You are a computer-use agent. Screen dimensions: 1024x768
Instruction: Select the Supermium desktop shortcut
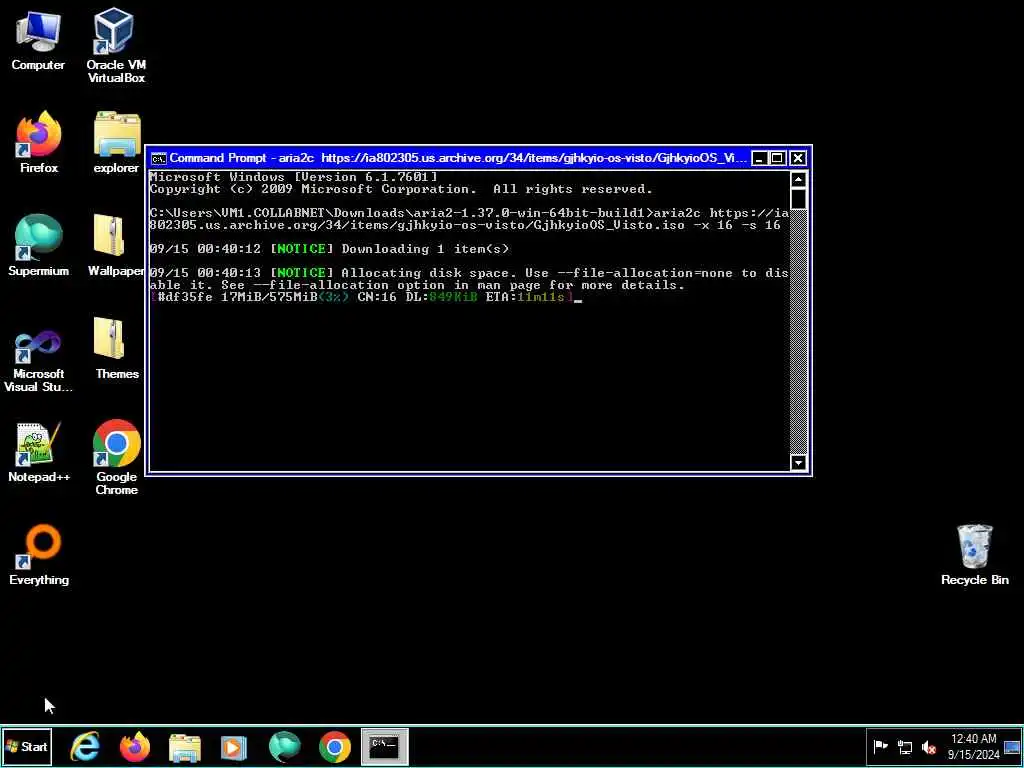point(39,245)
